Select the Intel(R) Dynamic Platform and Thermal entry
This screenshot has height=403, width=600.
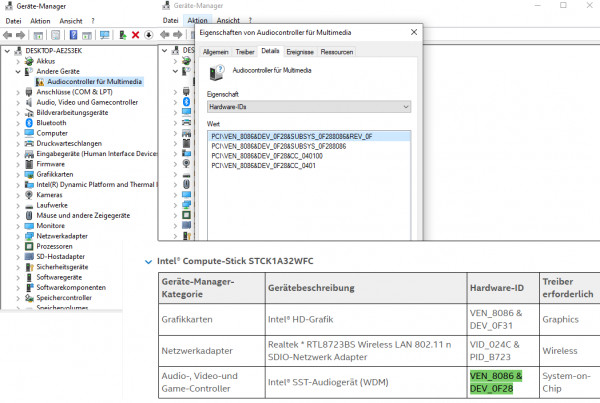pos(96,184)
